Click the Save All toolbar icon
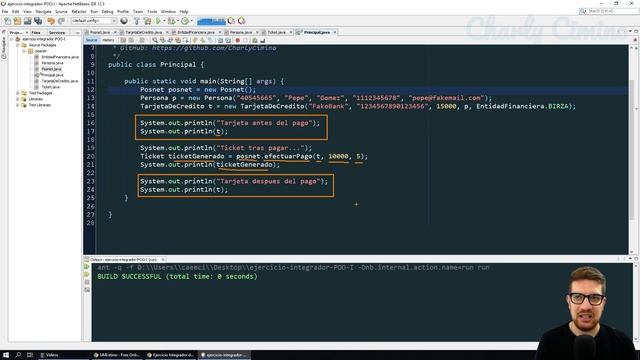 coord(38,21)
